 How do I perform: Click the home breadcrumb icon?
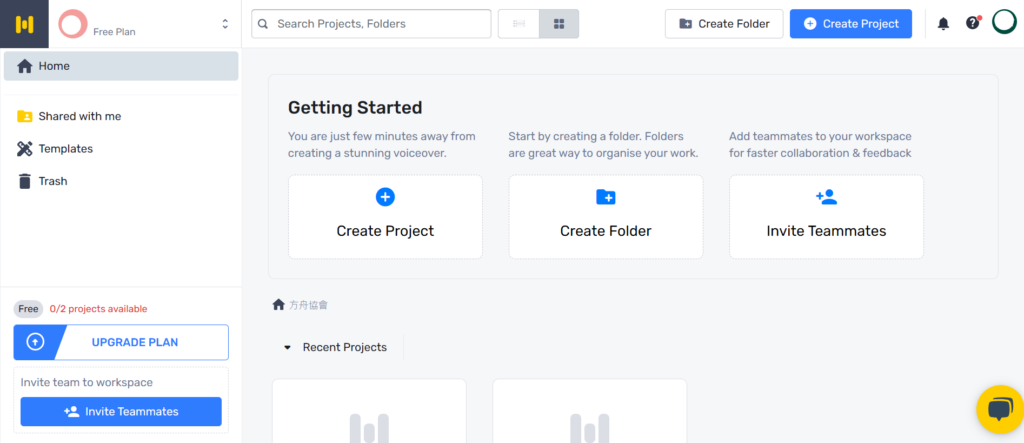pos(279,304)
